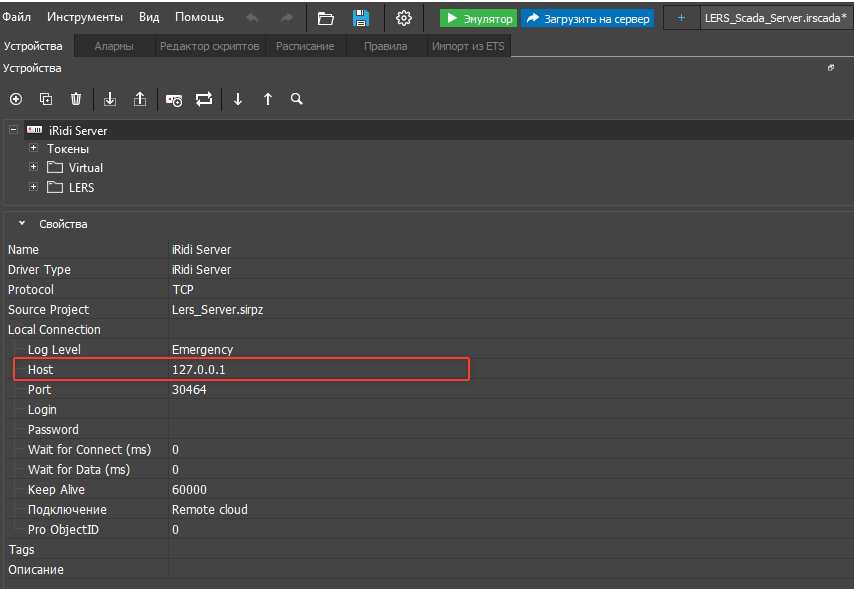The height and width of the screenshot is (589, 854).
Task: Switch to the Редактор скриптов tab
Action: [x=210, y=46]
